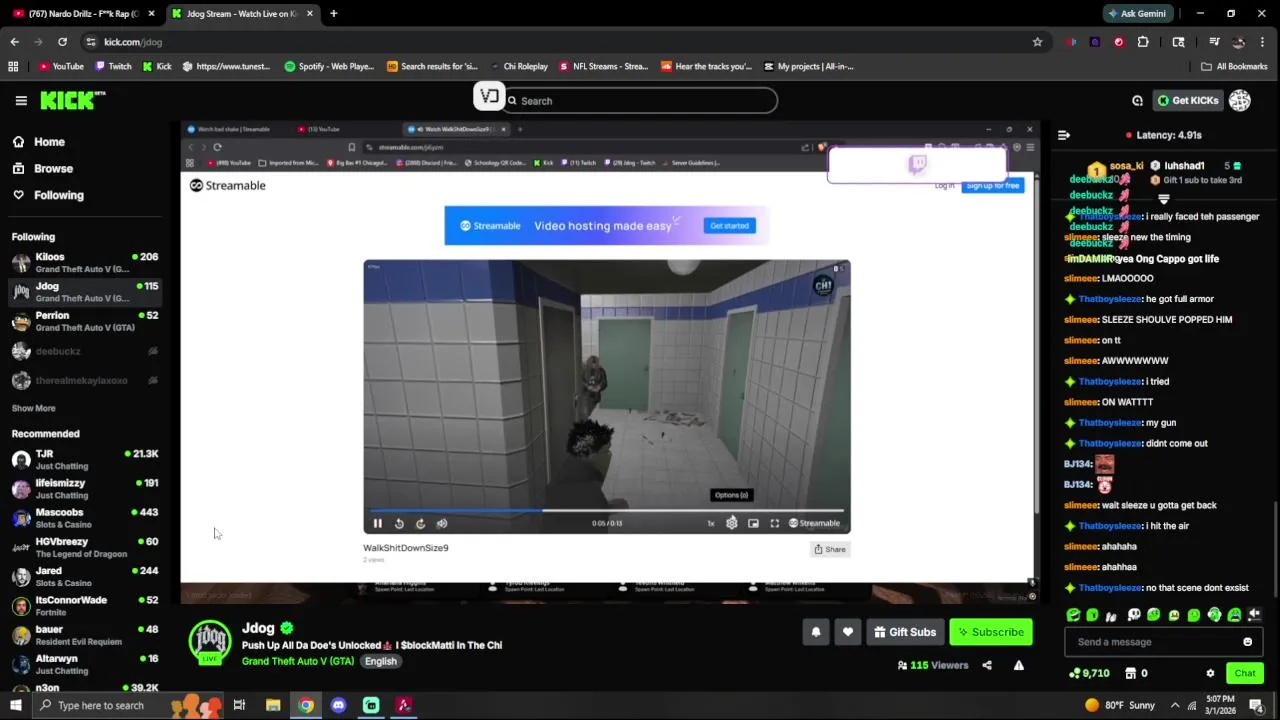Click the KICK logo

tap(72, 100)
